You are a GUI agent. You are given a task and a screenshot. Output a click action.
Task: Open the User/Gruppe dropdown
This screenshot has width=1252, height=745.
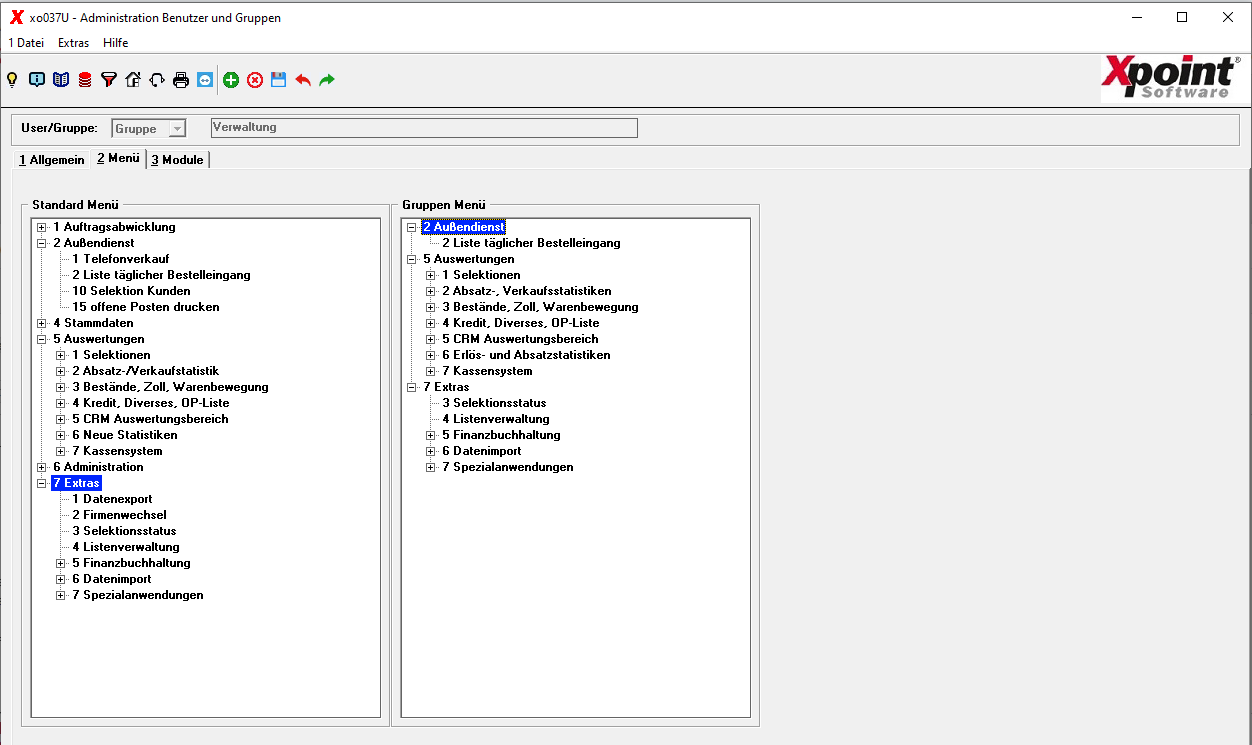pos(177,128)
